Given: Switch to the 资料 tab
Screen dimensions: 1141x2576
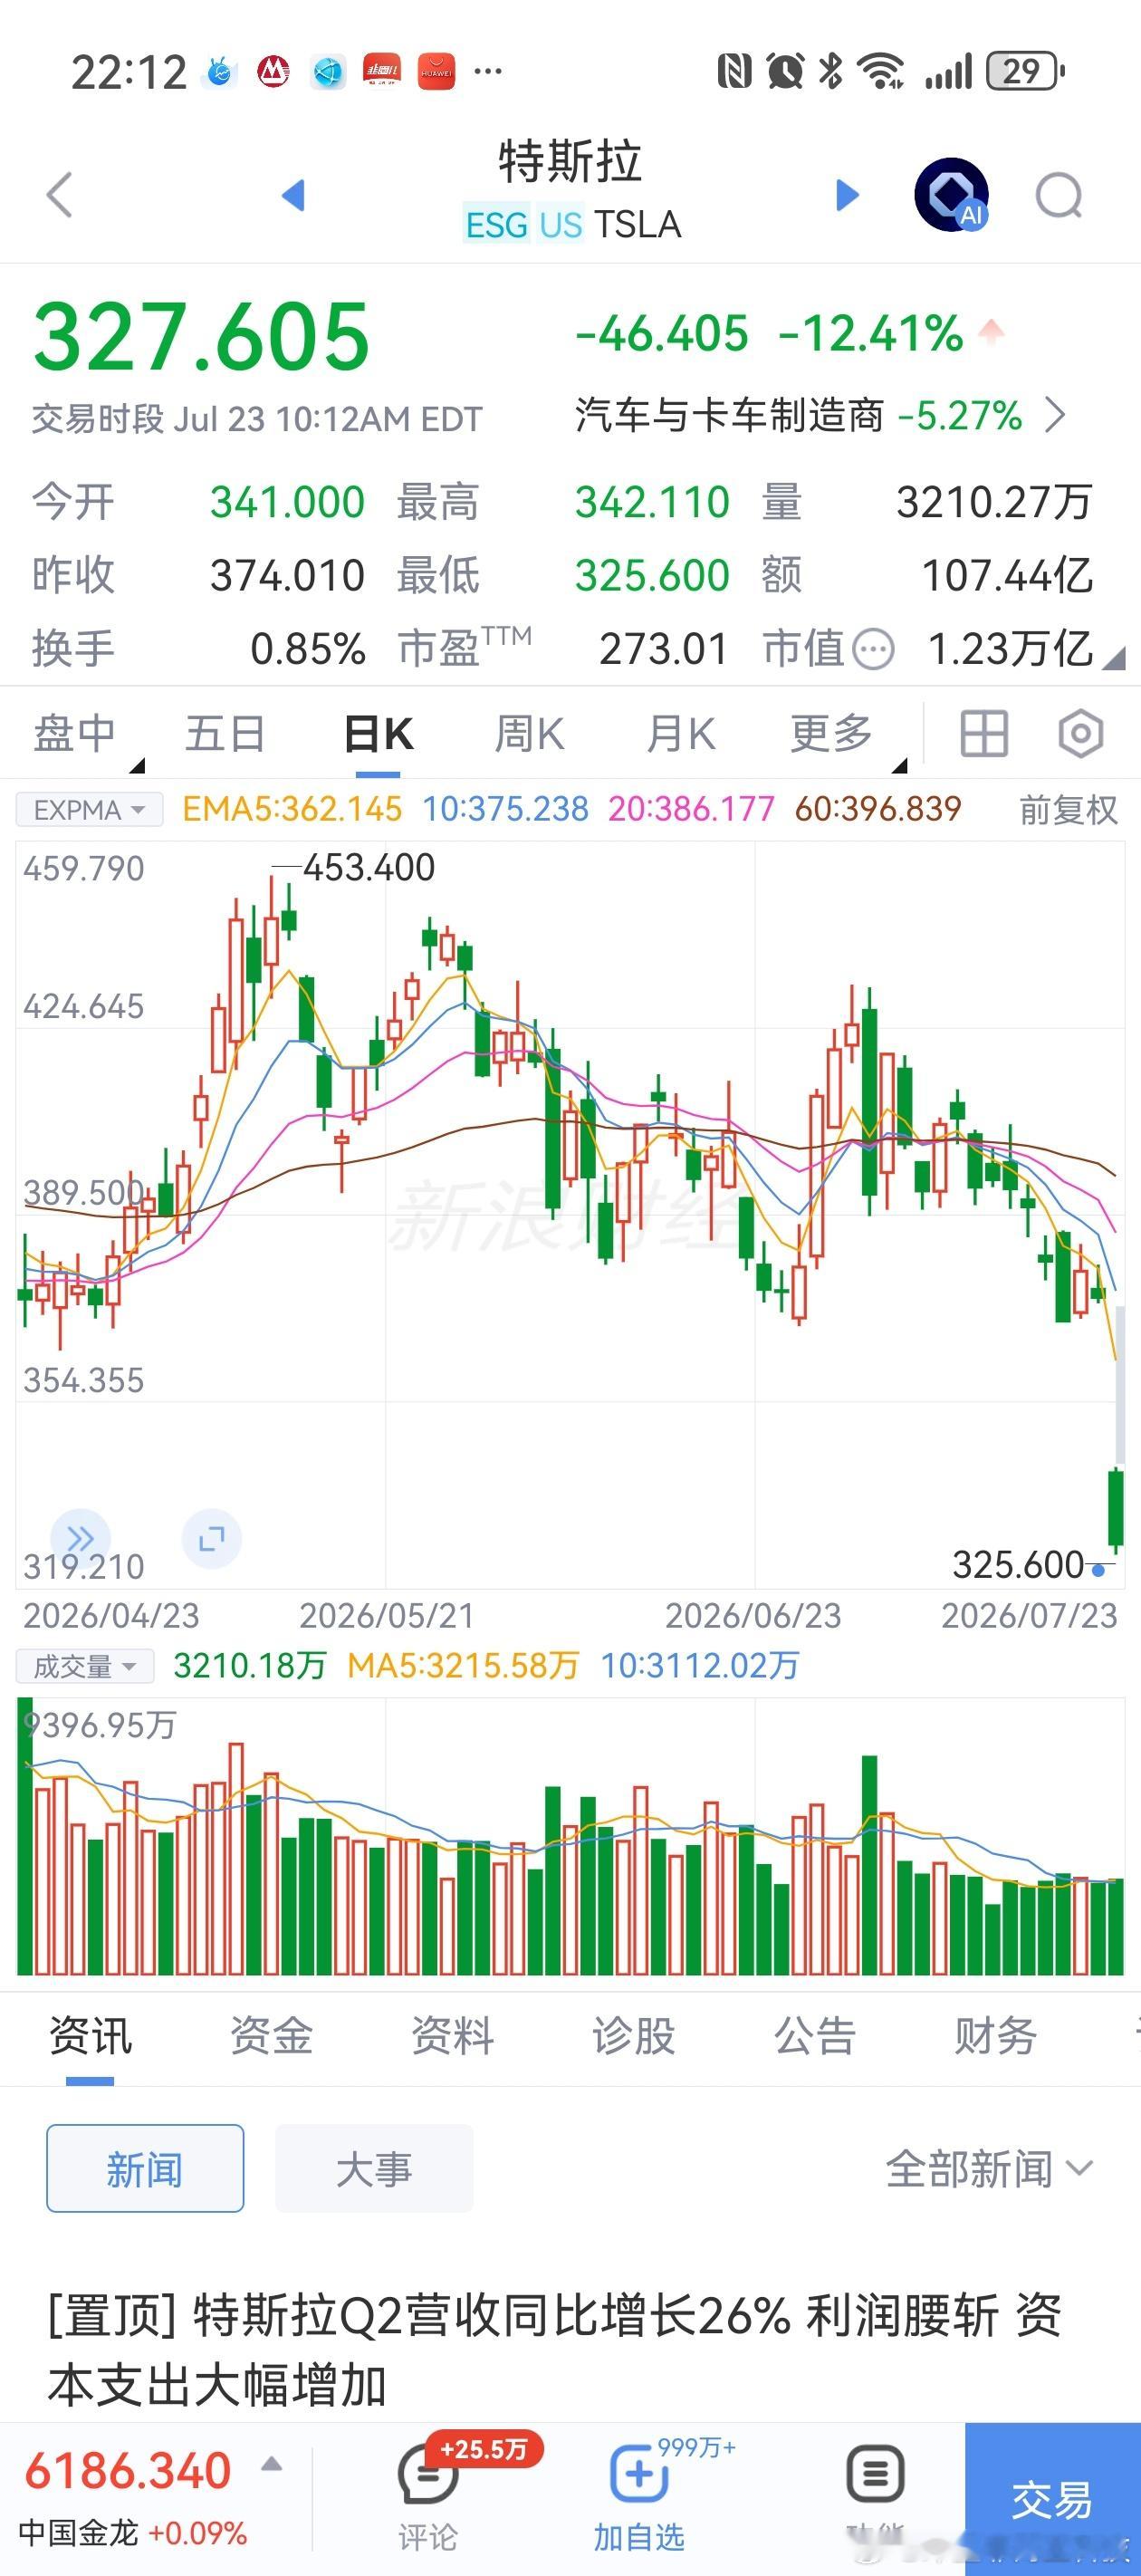Looking at the screenshot, I should [453, 2036].
